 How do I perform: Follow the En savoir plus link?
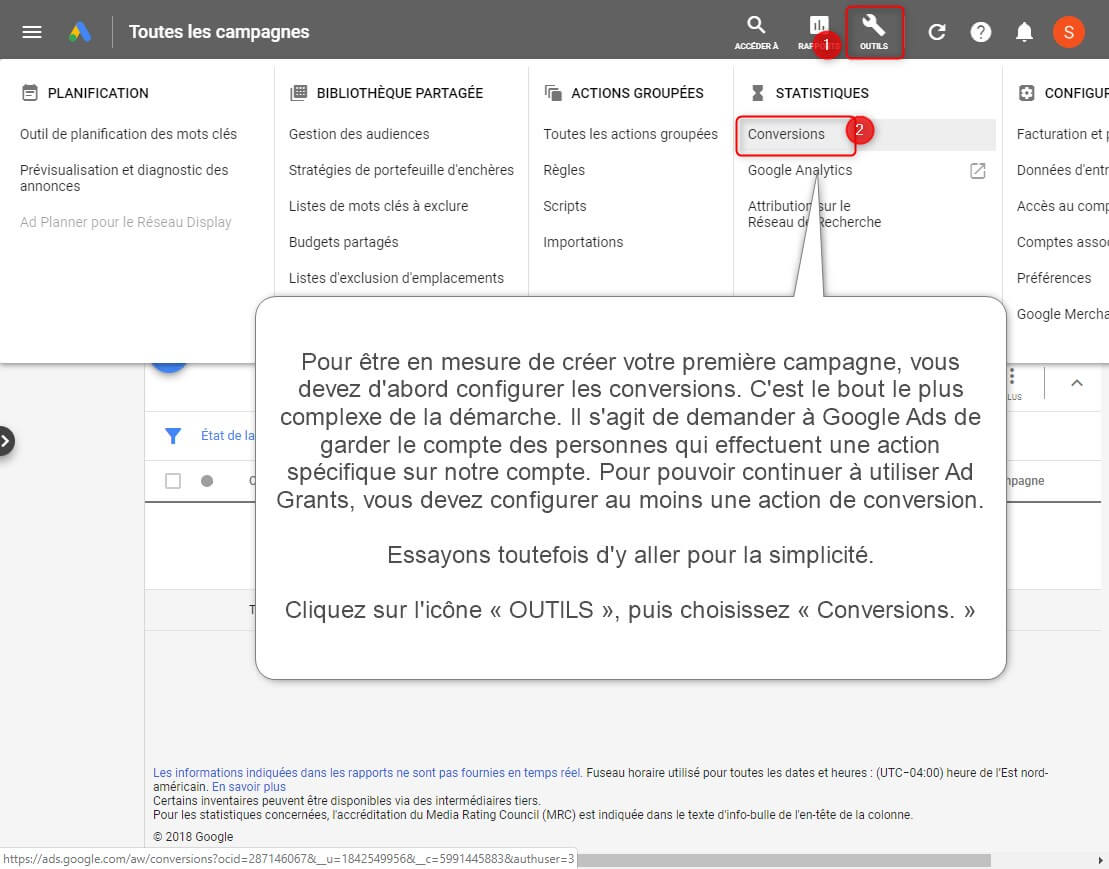coord(249,787)
